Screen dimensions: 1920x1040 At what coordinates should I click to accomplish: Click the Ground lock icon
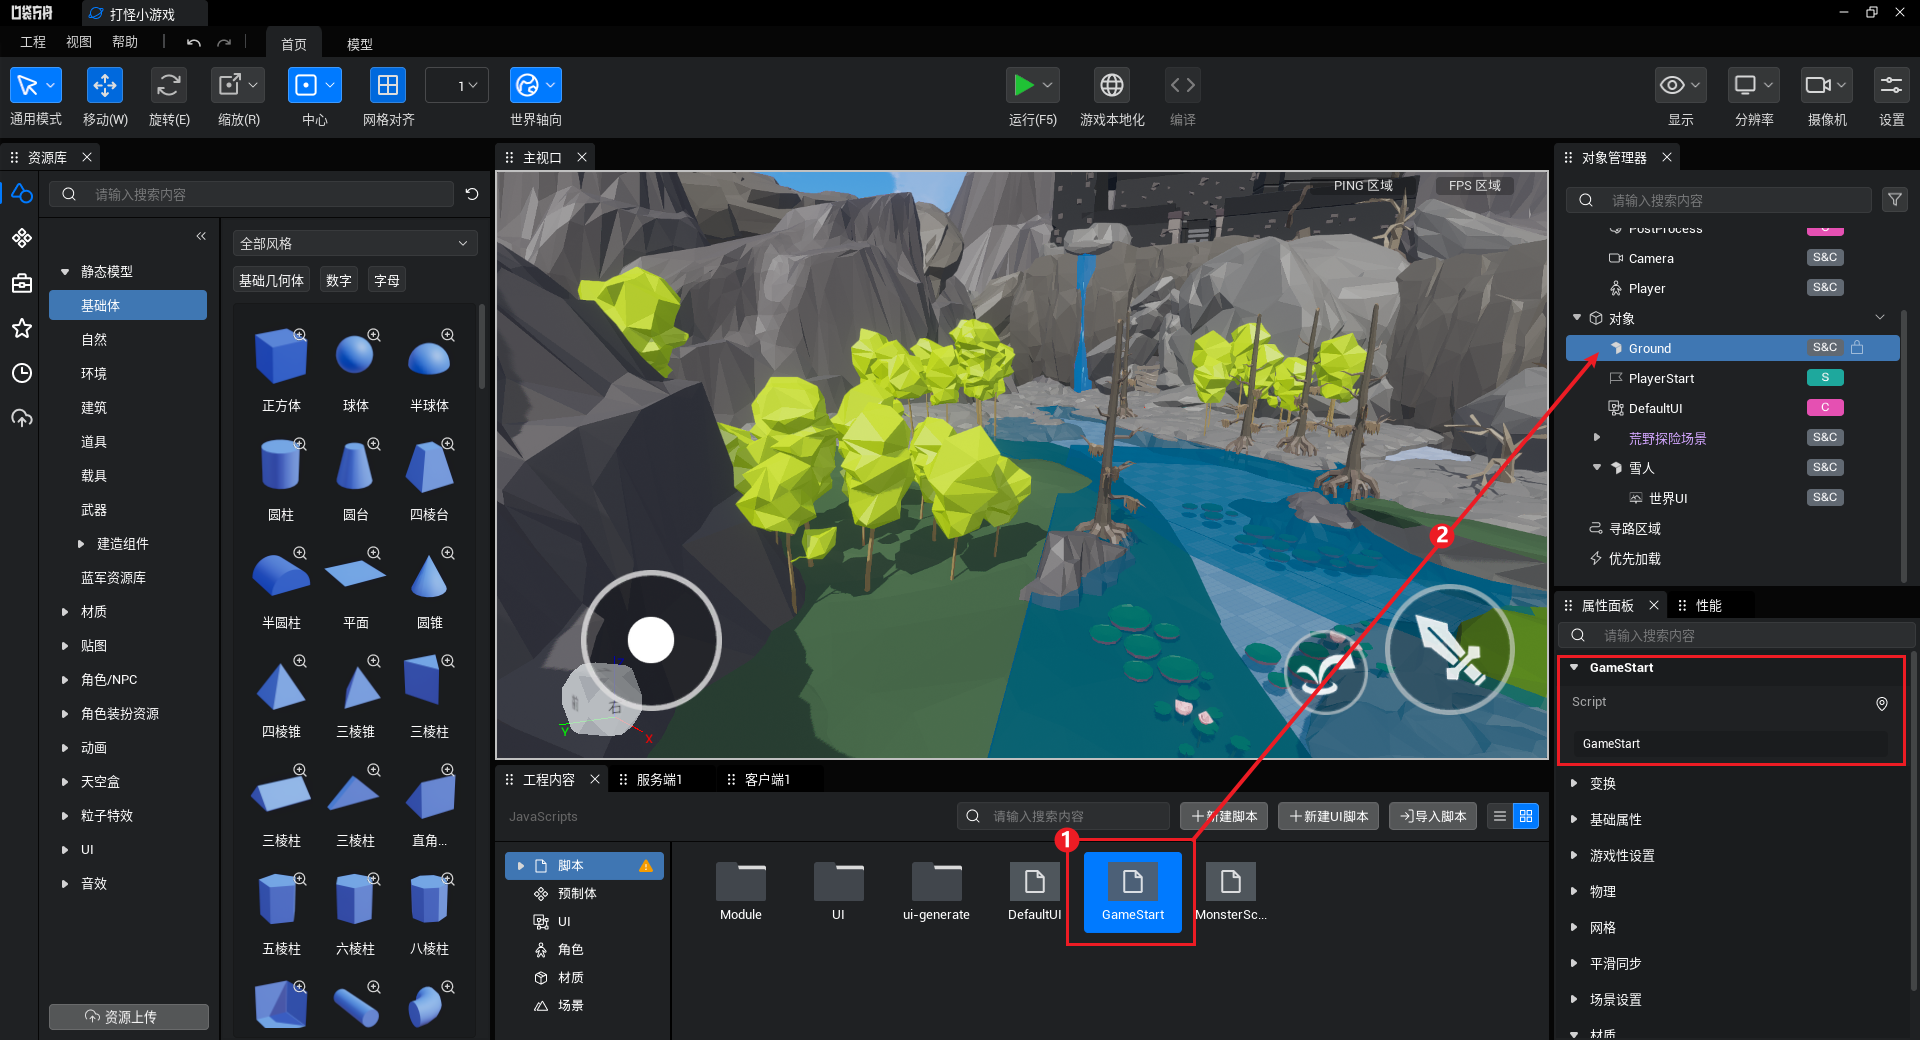click(1857, 348)
